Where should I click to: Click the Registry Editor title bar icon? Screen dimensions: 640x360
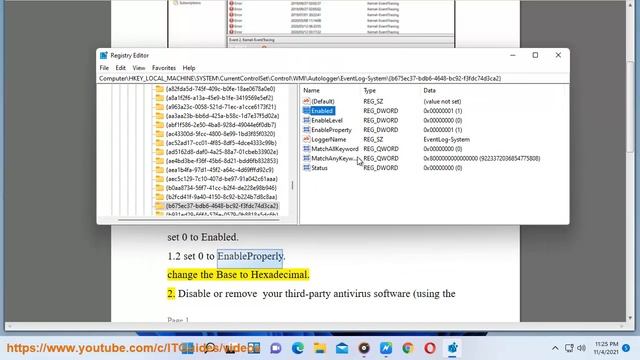tap(104, 56)
